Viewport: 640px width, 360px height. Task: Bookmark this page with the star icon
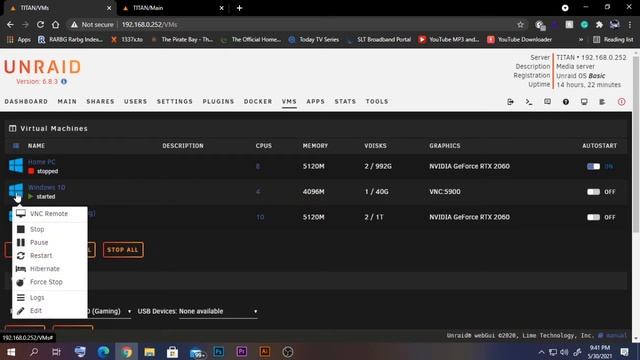(x=520, y=24)
